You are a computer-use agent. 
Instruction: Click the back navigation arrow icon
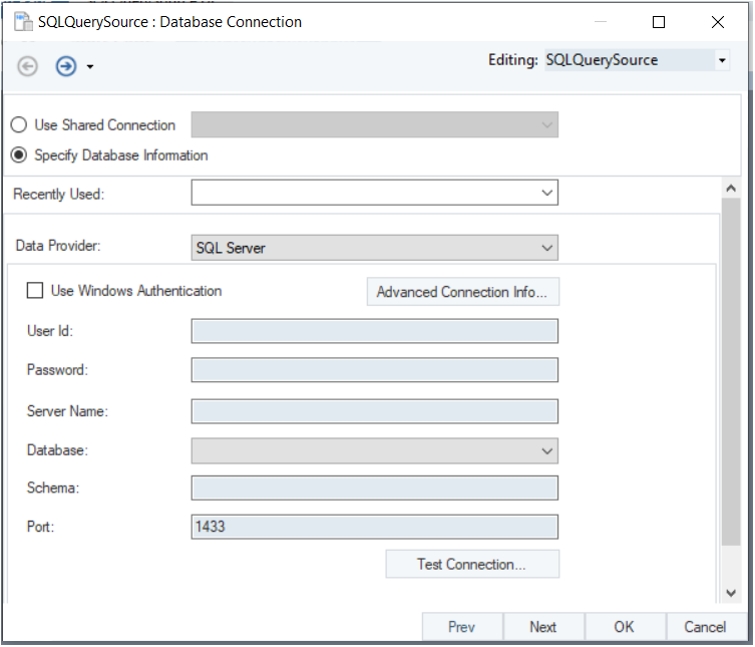point(28,66)
